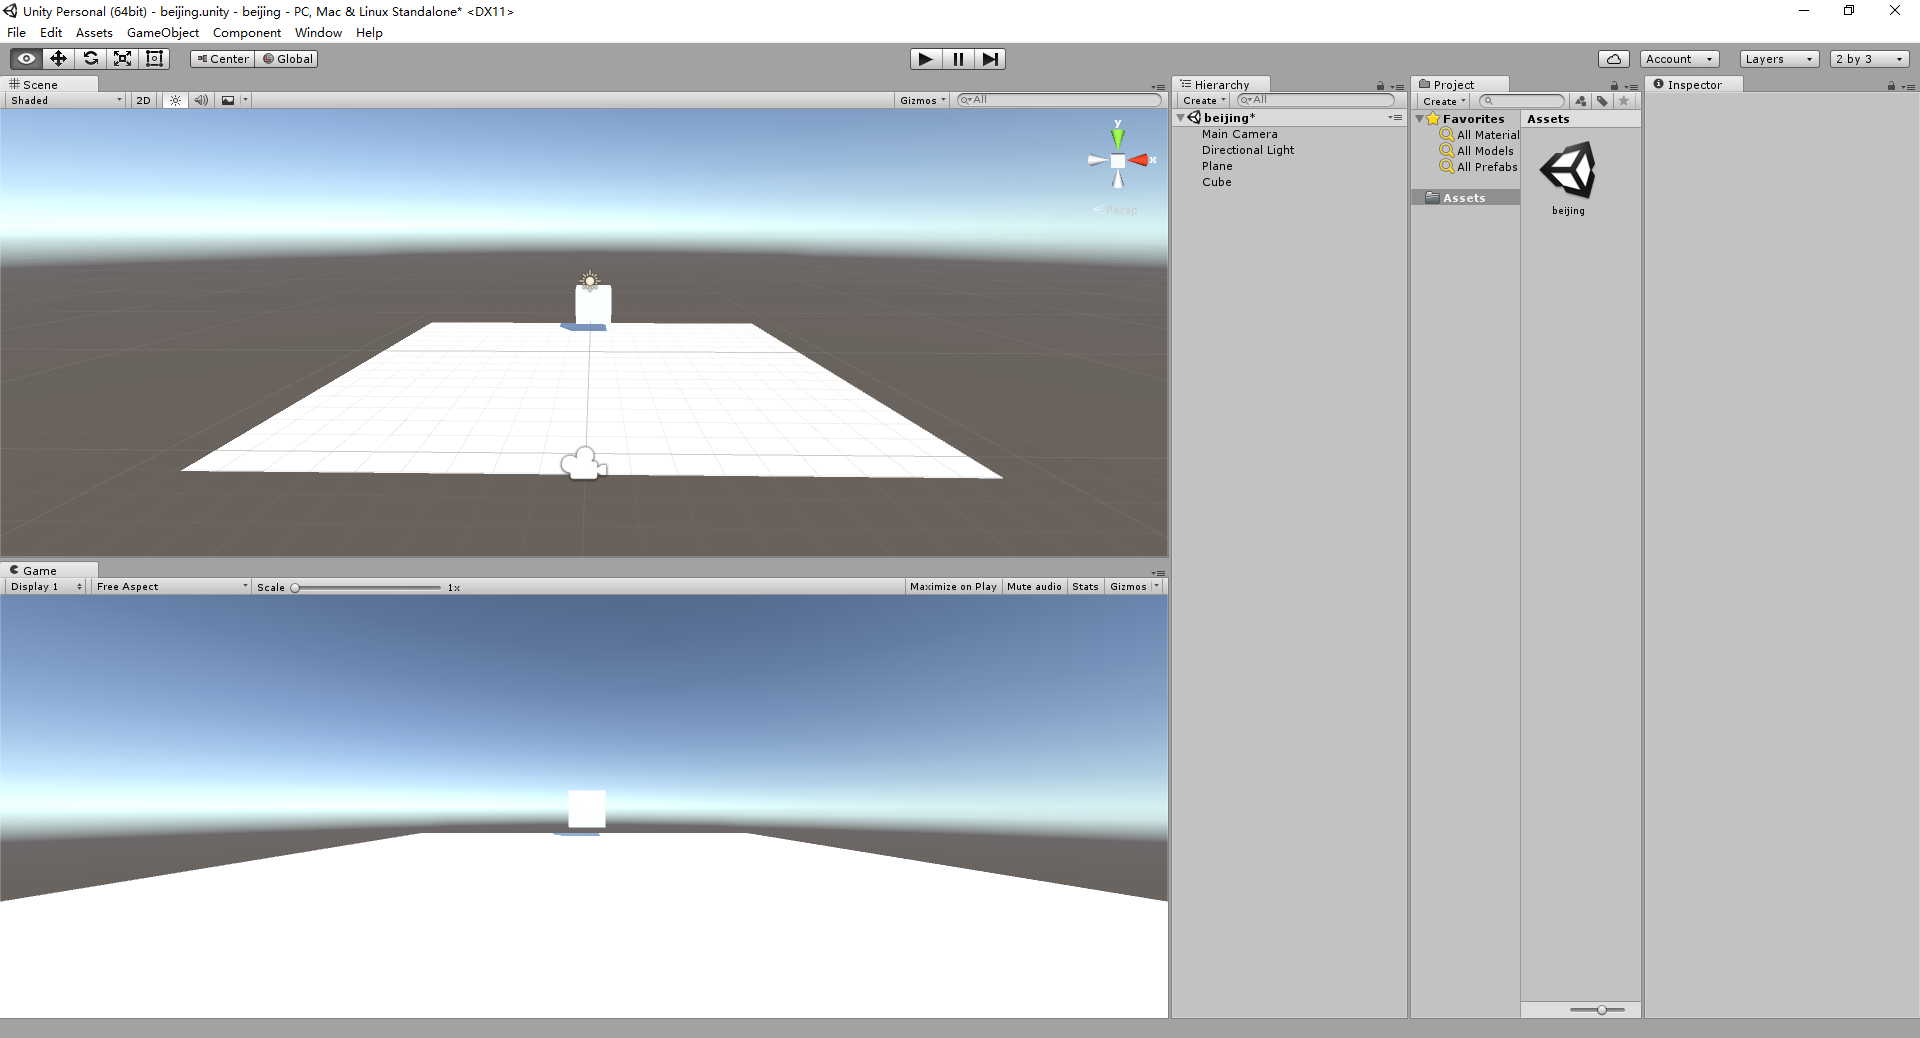Select the Move tool

pyautogui.click(x=57, y=59)
